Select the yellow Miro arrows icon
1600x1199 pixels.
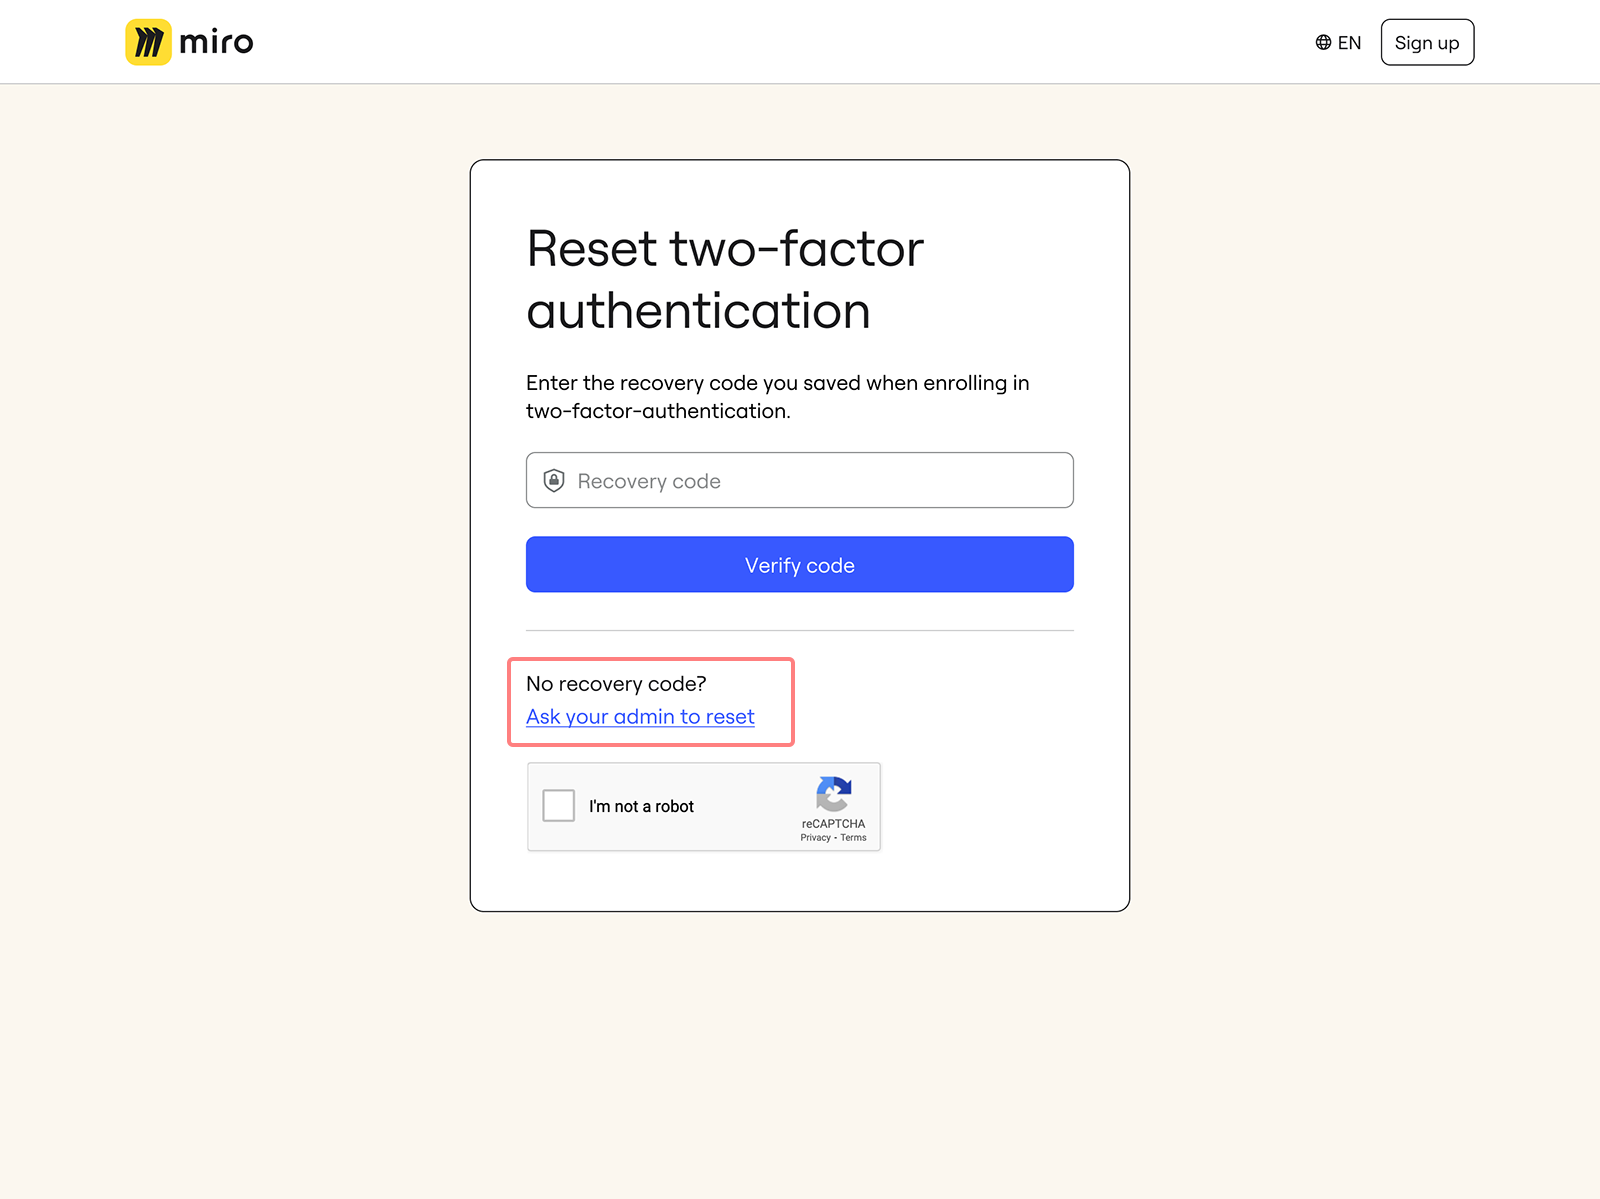coord(147,41)
